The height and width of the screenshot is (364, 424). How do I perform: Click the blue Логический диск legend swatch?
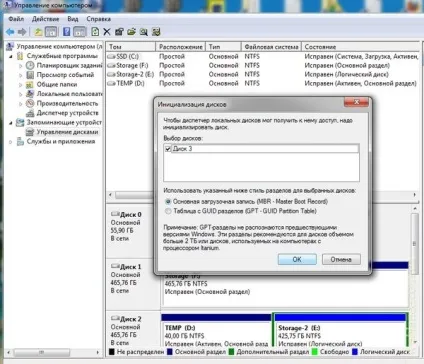355,352
